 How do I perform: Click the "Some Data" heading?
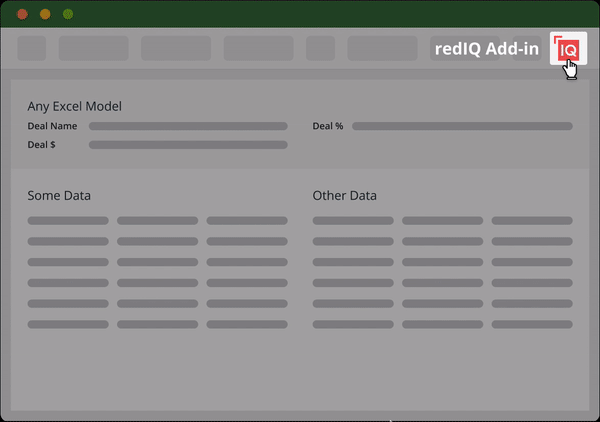coord(59,196)
